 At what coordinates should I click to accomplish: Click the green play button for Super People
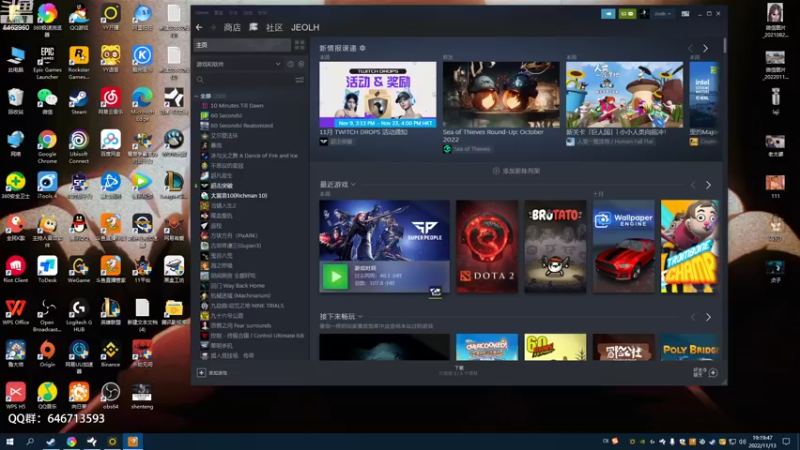pyautogui.click(x=335, y=277)
